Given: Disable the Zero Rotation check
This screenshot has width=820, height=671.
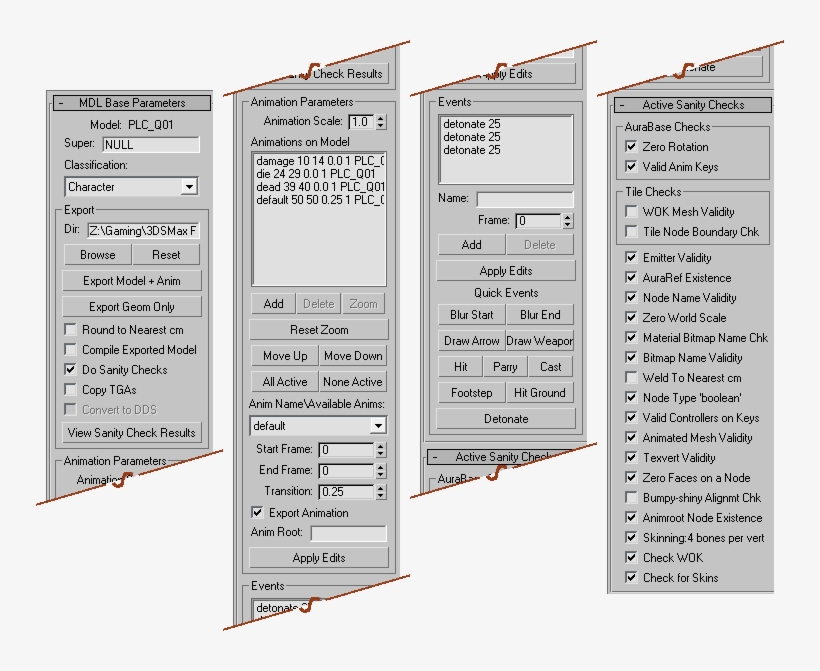Looking at the screenshot, I should [632, 146].
